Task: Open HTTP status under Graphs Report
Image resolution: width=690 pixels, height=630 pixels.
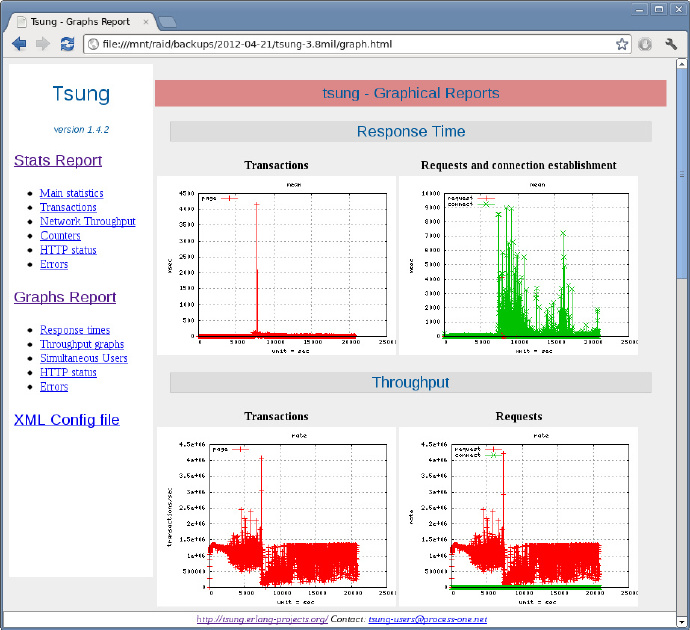Action: click(68, 372)
